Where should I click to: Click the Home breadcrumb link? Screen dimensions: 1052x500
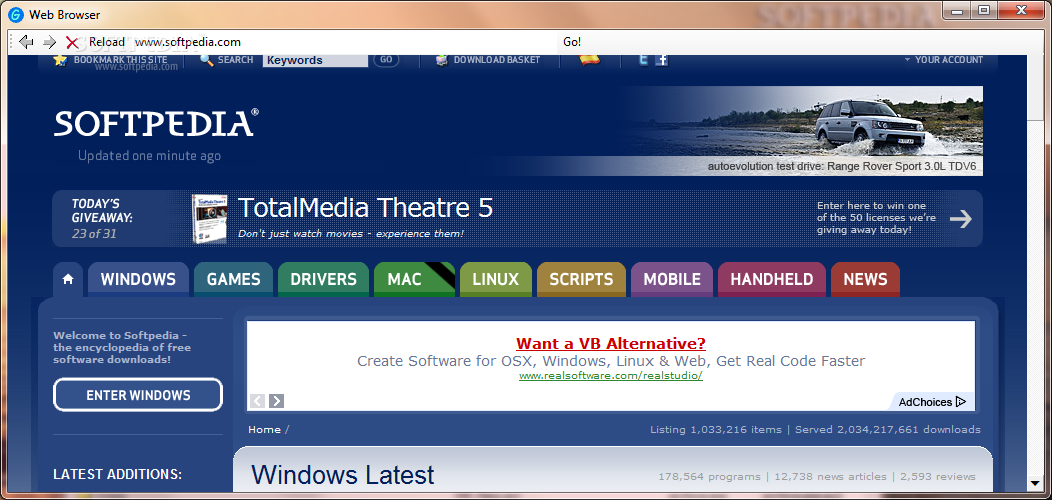coord(264,430)
